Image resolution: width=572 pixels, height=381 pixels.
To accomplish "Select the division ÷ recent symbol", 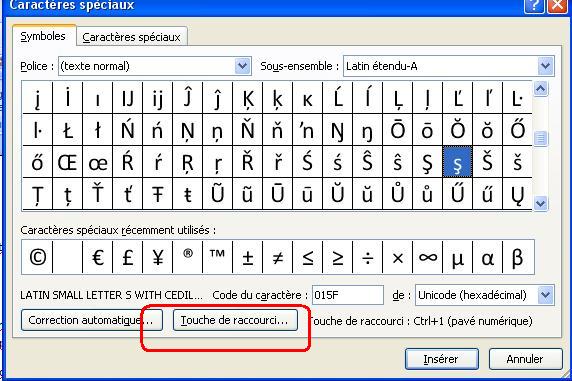I will 367,257.
